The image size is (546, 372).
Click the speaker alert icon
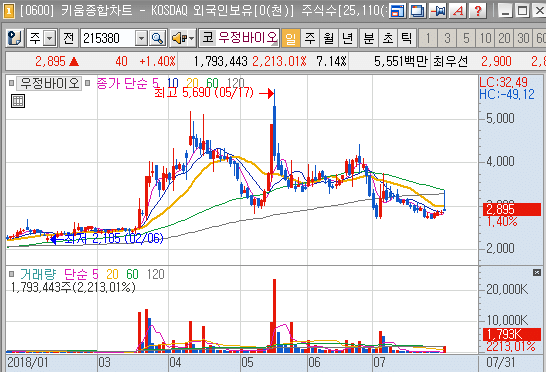click(x=179, y=38)
